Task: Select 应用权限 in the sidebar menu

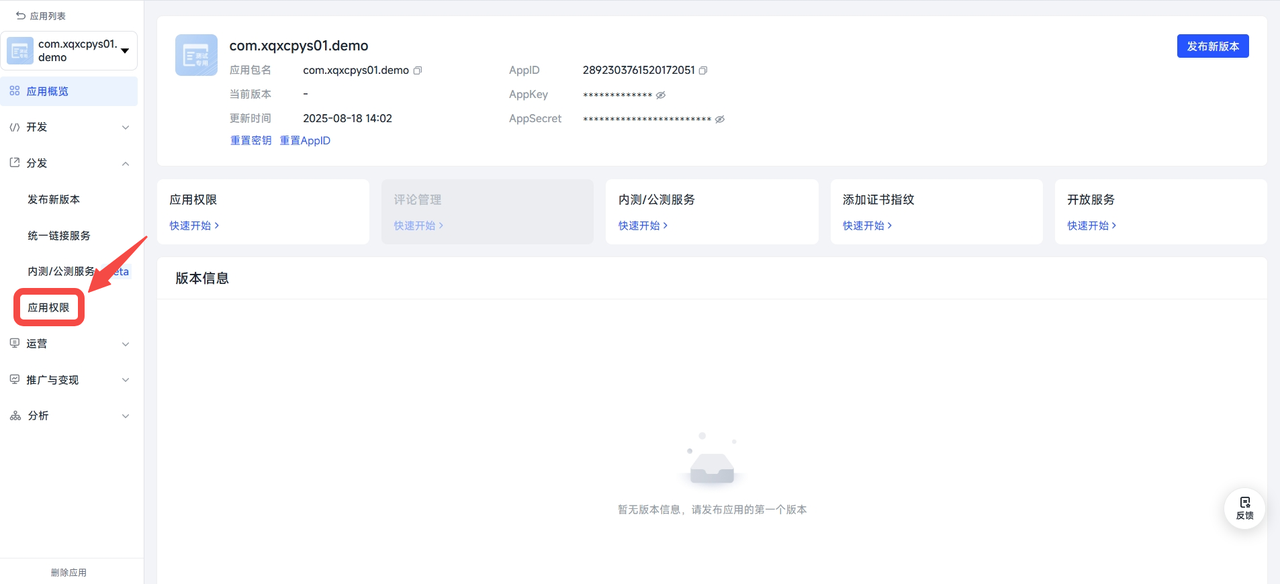Action: tap(49, 308)
